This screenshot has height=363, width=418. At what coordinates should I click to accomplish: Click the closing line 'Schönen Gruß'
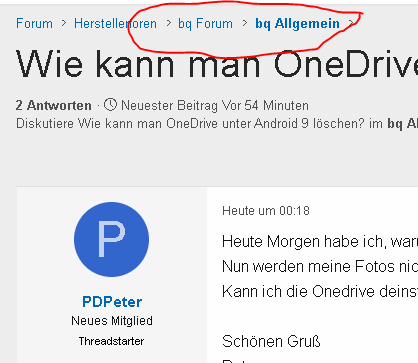pos(271,341)
